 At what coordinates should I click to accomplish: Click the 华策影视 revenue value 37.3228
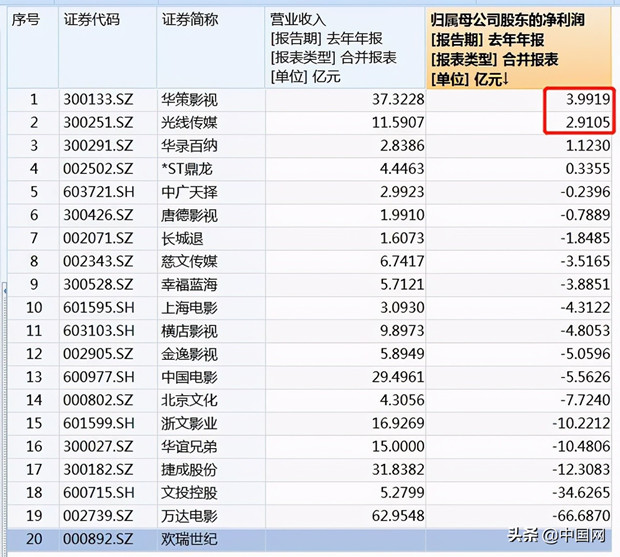coord(346,100)
